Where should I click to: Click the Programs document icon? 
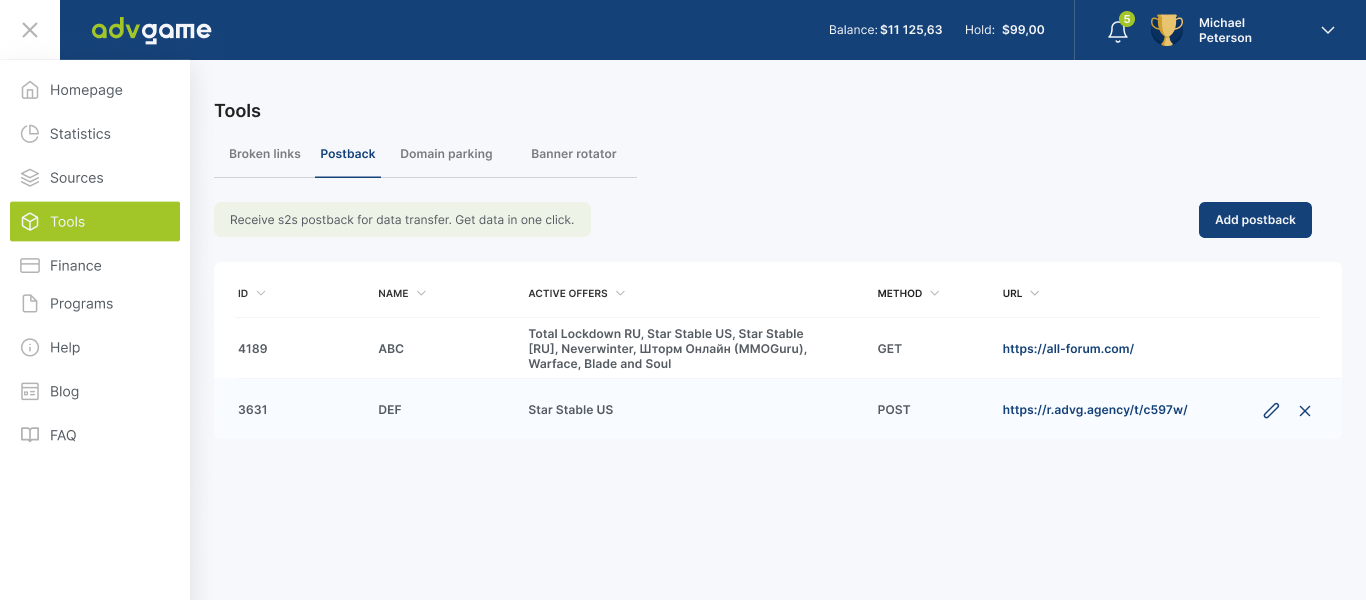click(x=30, y=304)
